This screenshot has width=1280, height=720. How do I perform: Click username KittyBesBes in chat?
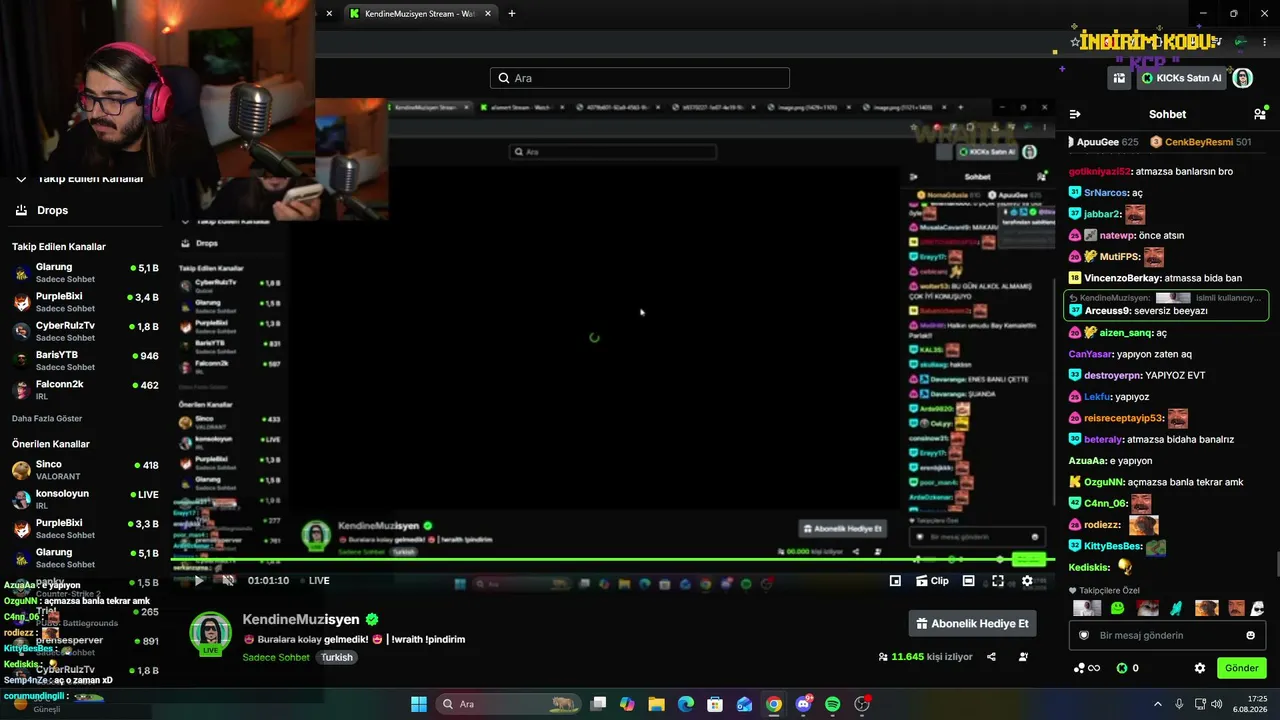1113,546
